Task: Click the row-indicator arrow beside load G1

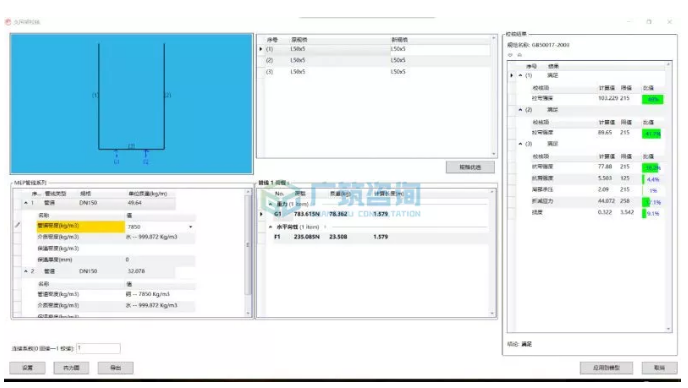Action: 262,214
